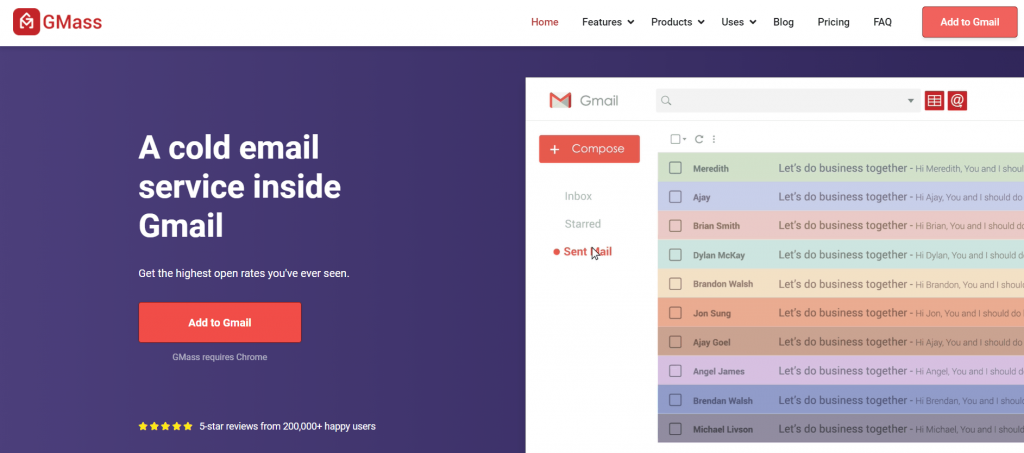The width and height of the screenshot is (1024, 453).
Task: Click the Gmail envelope logo
Action: click(561, 100)
